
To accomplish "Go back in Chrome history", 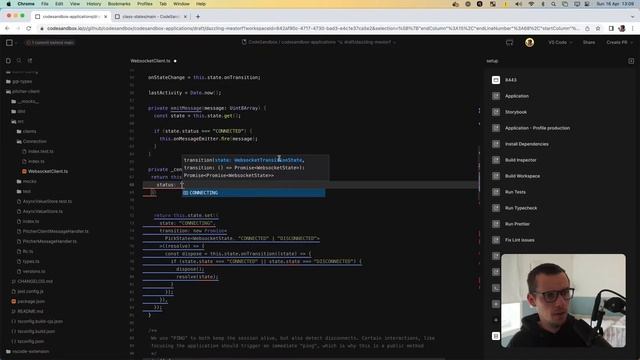I will click(7, 29).
